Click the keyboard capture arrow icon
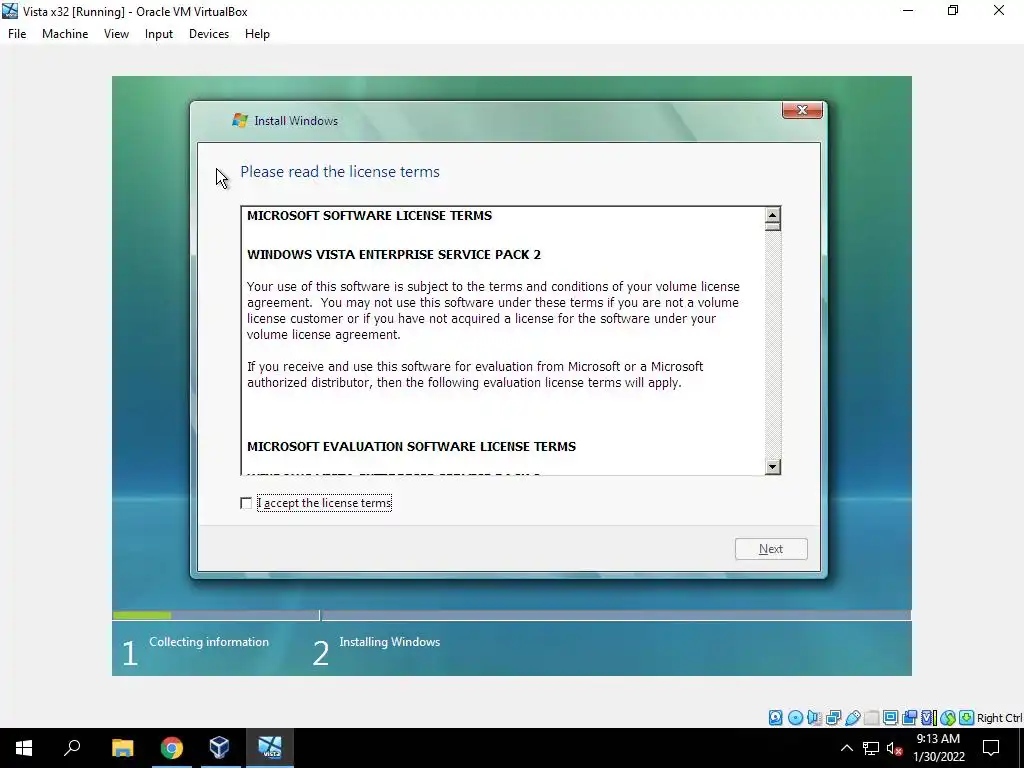Viewport: 1024px width, 768px height. 967,718
